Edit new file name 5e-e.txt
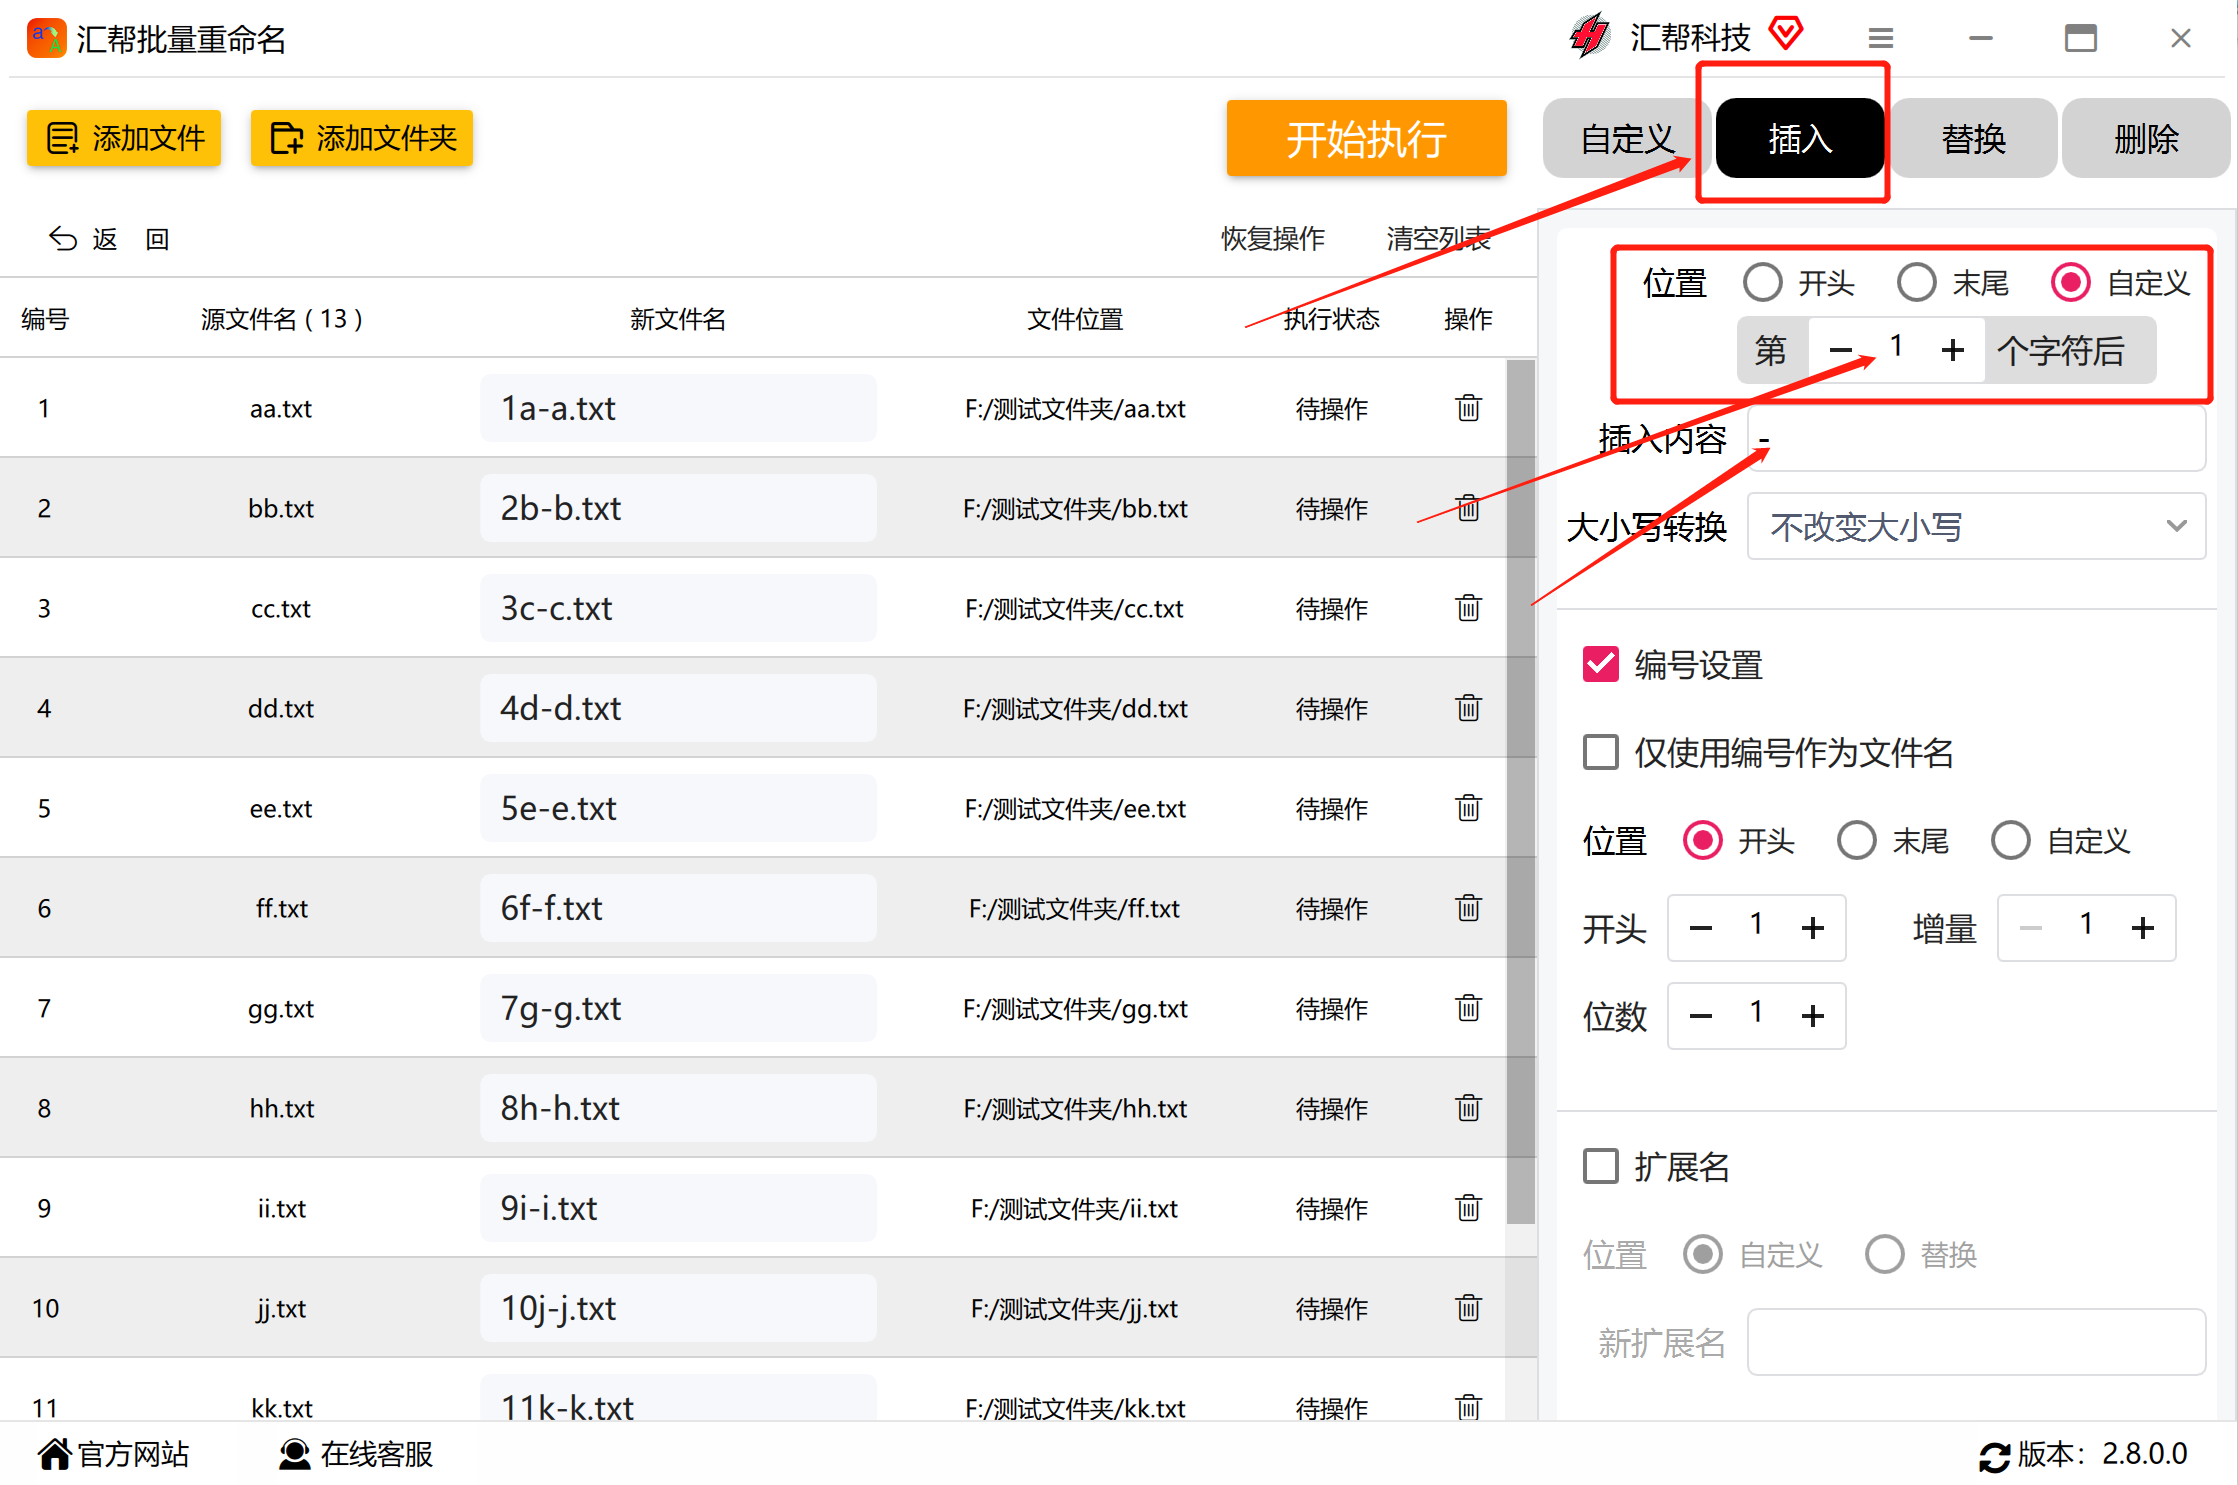This screenshot has height=1485, width=2238. (x=678, y=808)
